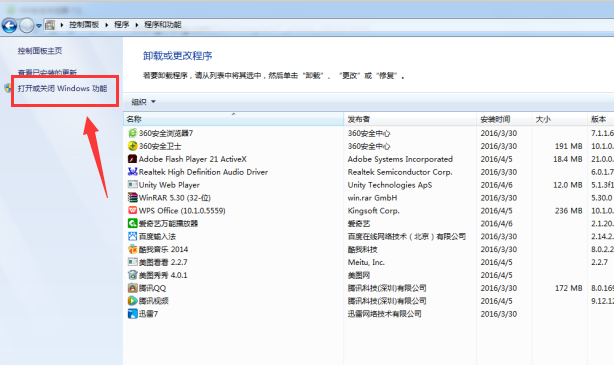Select the 美图看看 2.2.7 name

point(163,262)
